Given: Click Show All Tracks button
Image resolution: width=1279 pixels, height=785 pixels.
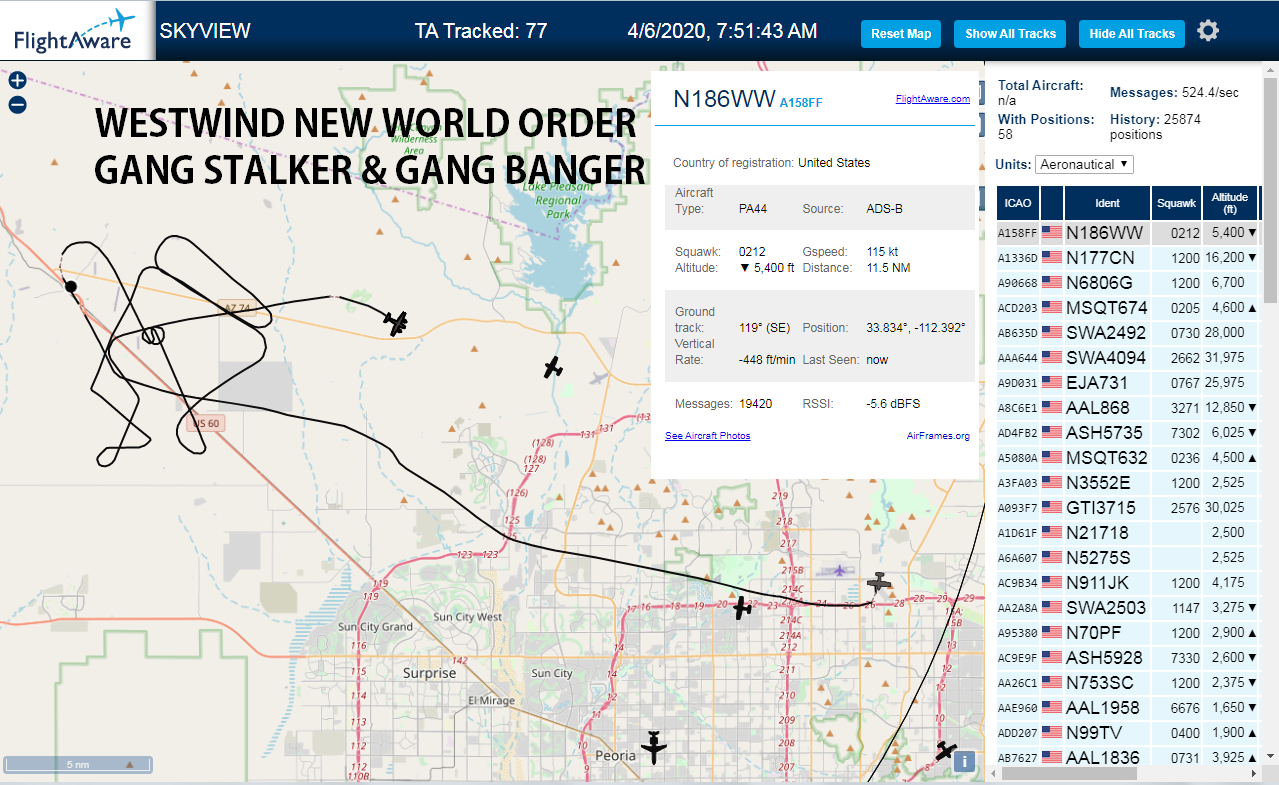Looking at the screenshot, I should (x=1010, y=34).
